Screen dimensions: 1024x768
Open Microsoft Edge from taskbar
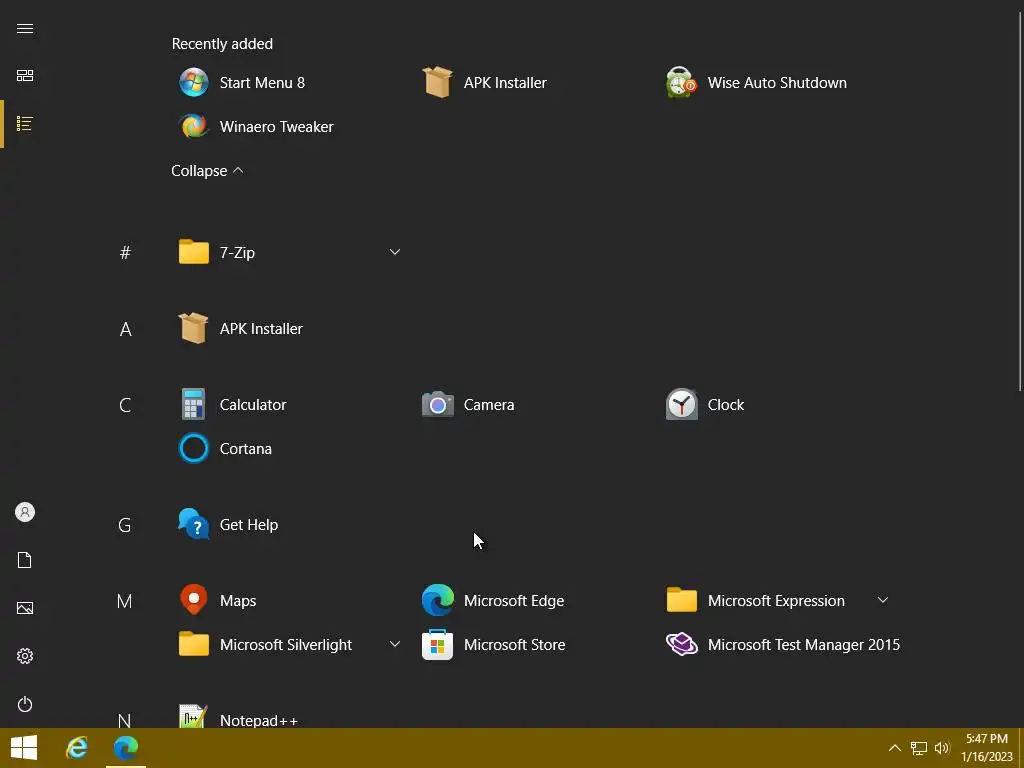126,748
